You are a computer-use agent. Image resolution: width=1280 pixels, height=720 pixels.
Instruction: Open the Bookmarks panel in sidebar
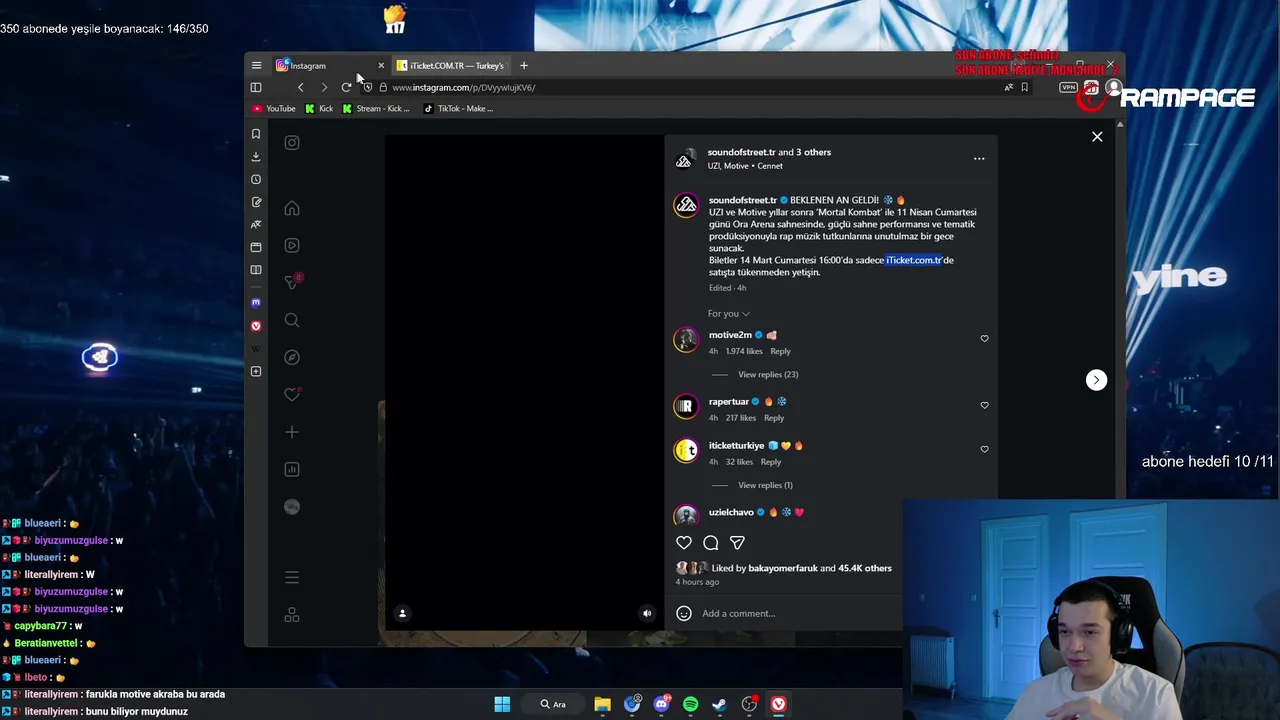256,133
